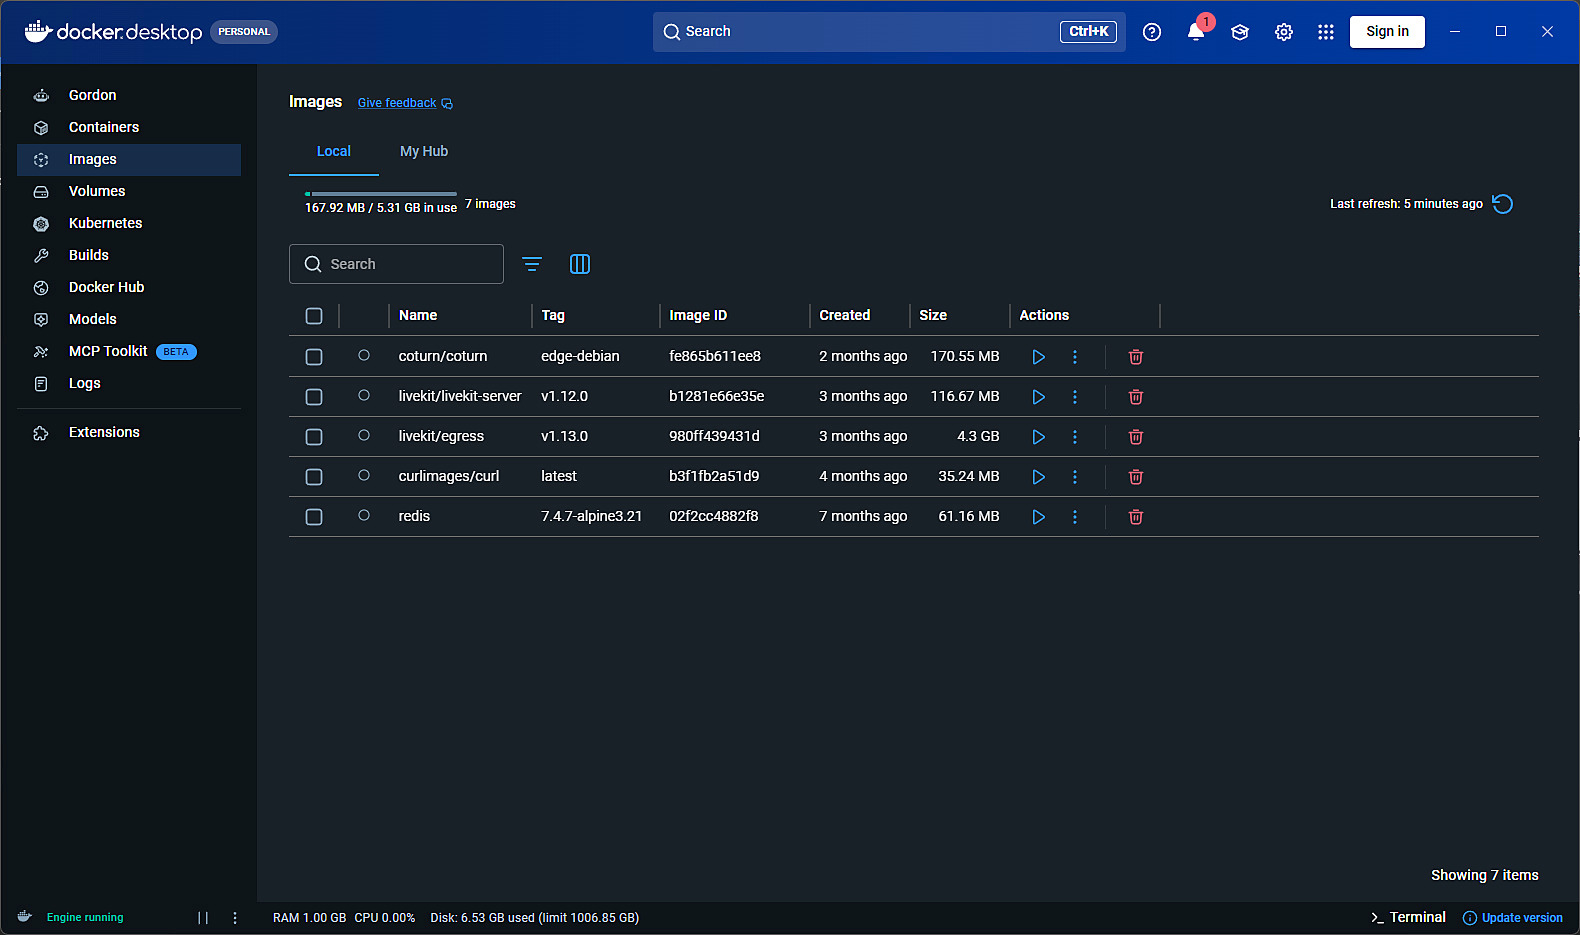This screenshot has width=1580, height=935.
Task: Delete the coturn/coturn image
Action: pos(1136,357)
